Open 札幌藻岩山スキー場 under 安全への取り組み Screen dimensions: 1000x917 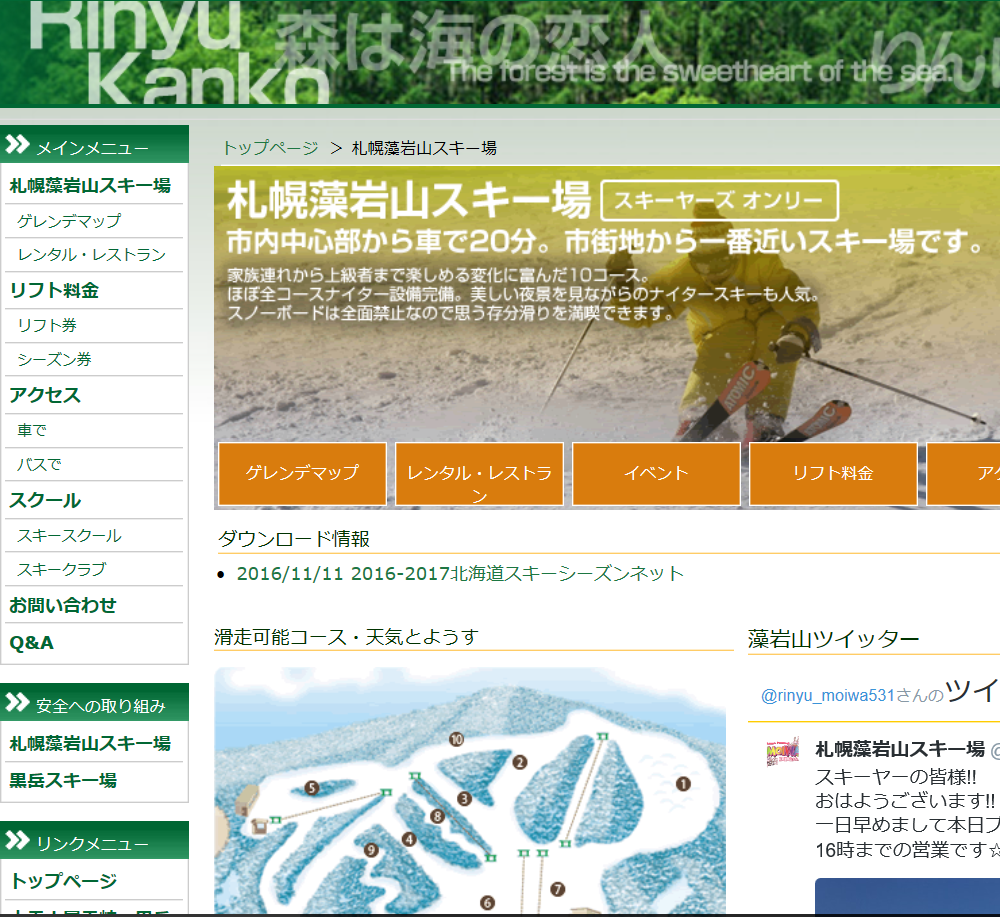click(x=90, y=743)
